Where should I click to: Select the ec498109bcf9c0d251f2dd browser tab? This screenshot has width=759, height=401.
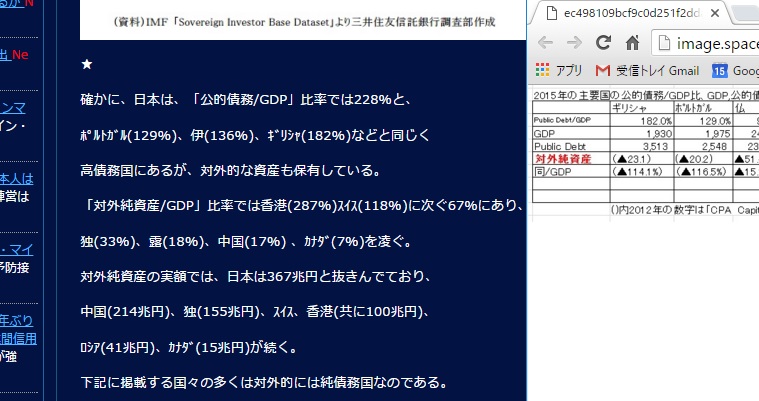pos(631,13)
